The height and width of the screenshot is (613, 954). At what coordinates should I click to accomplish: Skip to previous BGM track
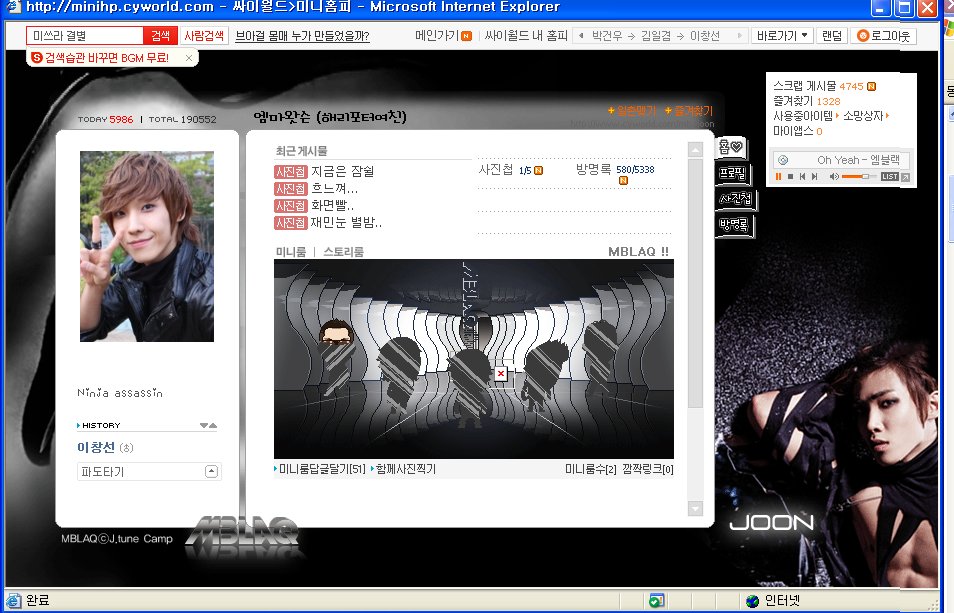click(x=803, y=177)
